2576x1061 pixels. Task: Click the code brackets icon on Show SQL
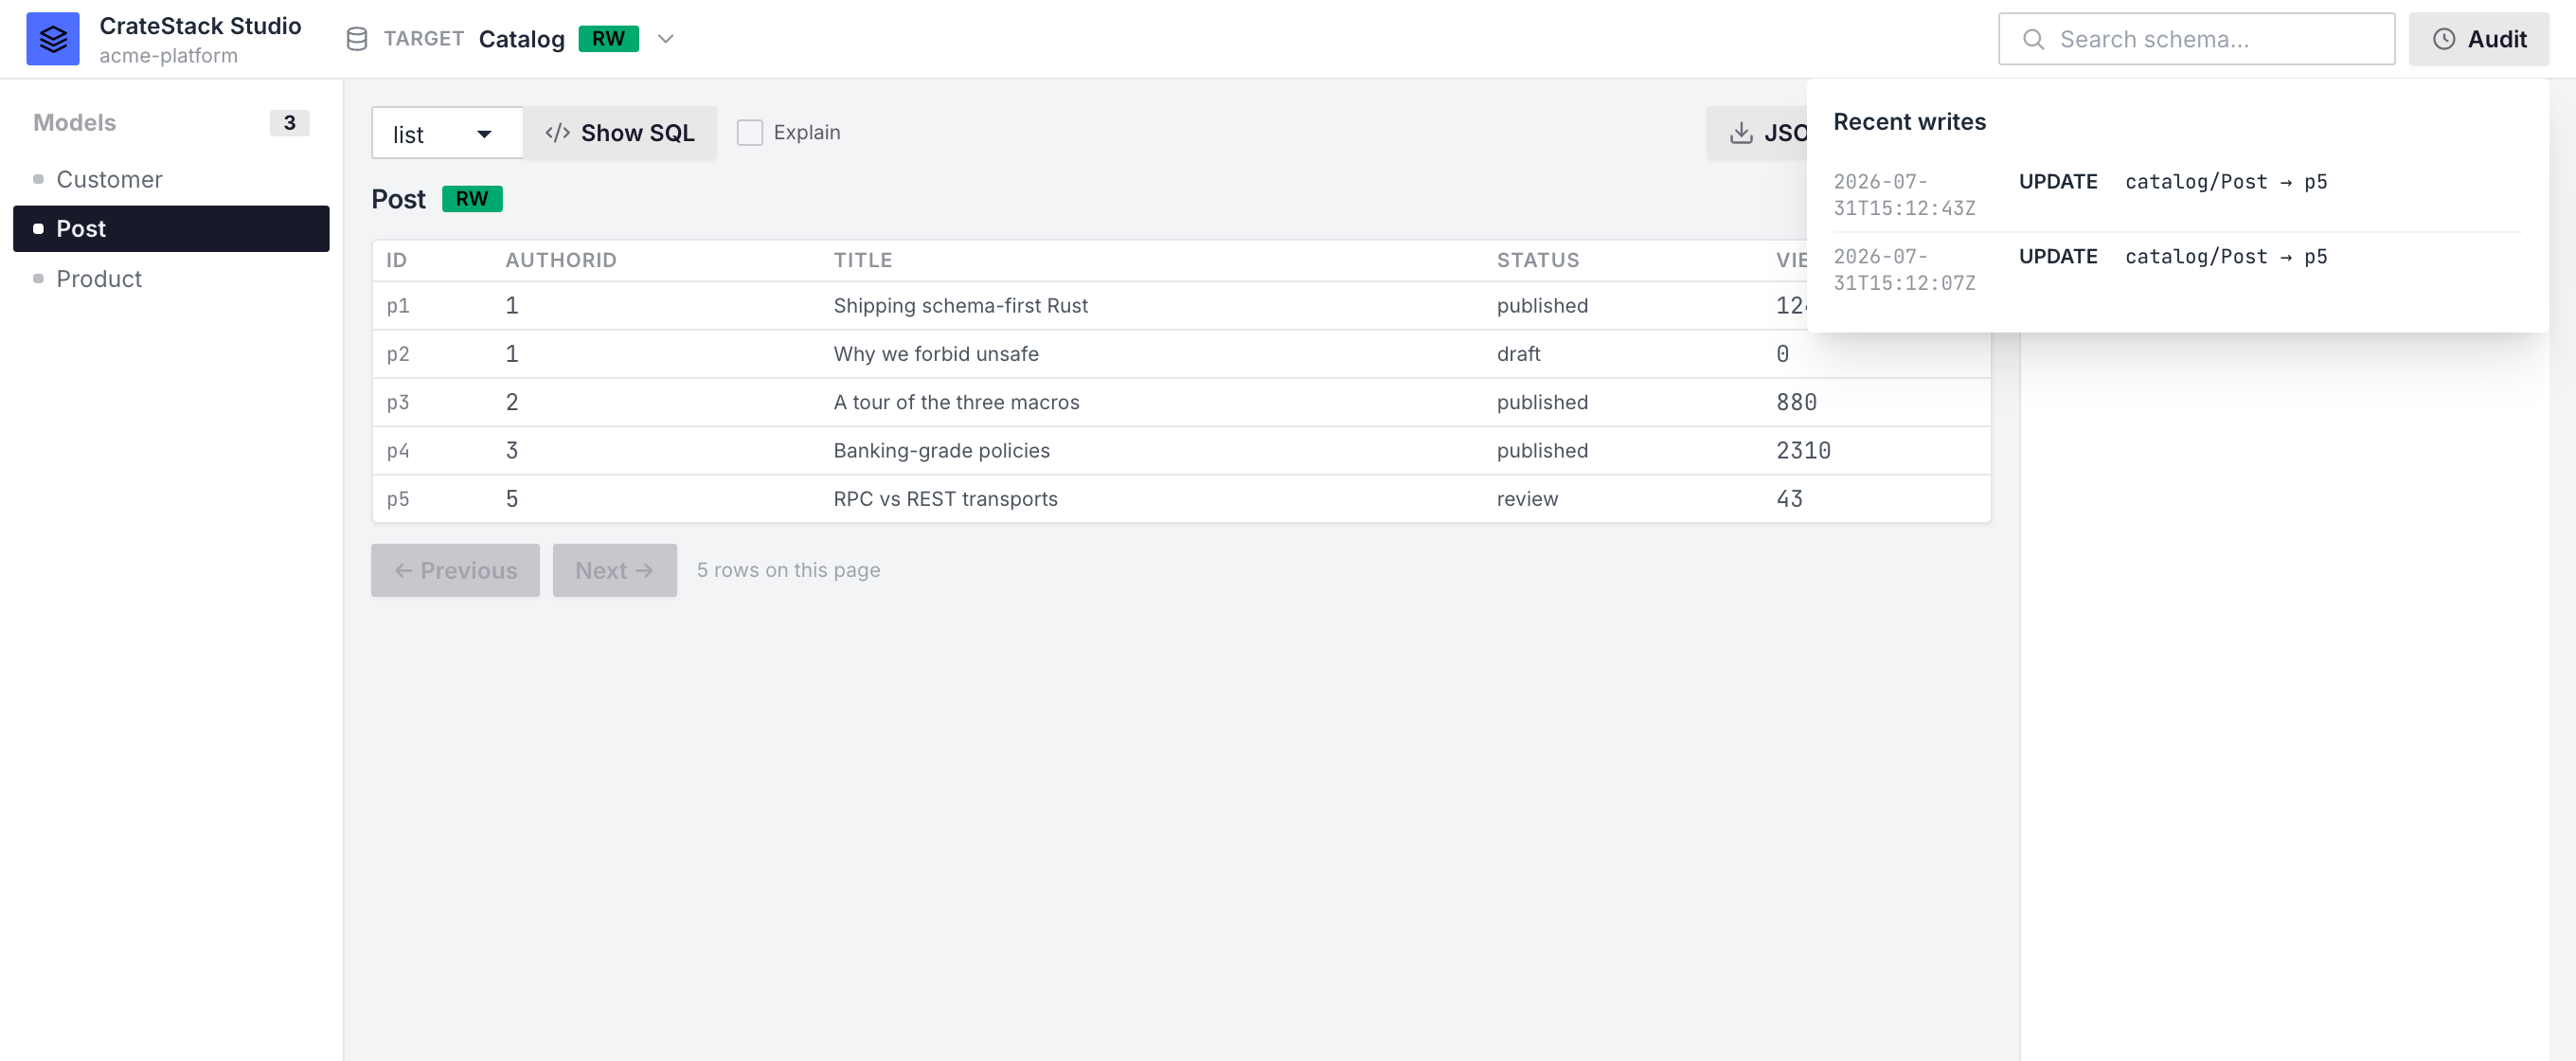(x=557, y=133)
